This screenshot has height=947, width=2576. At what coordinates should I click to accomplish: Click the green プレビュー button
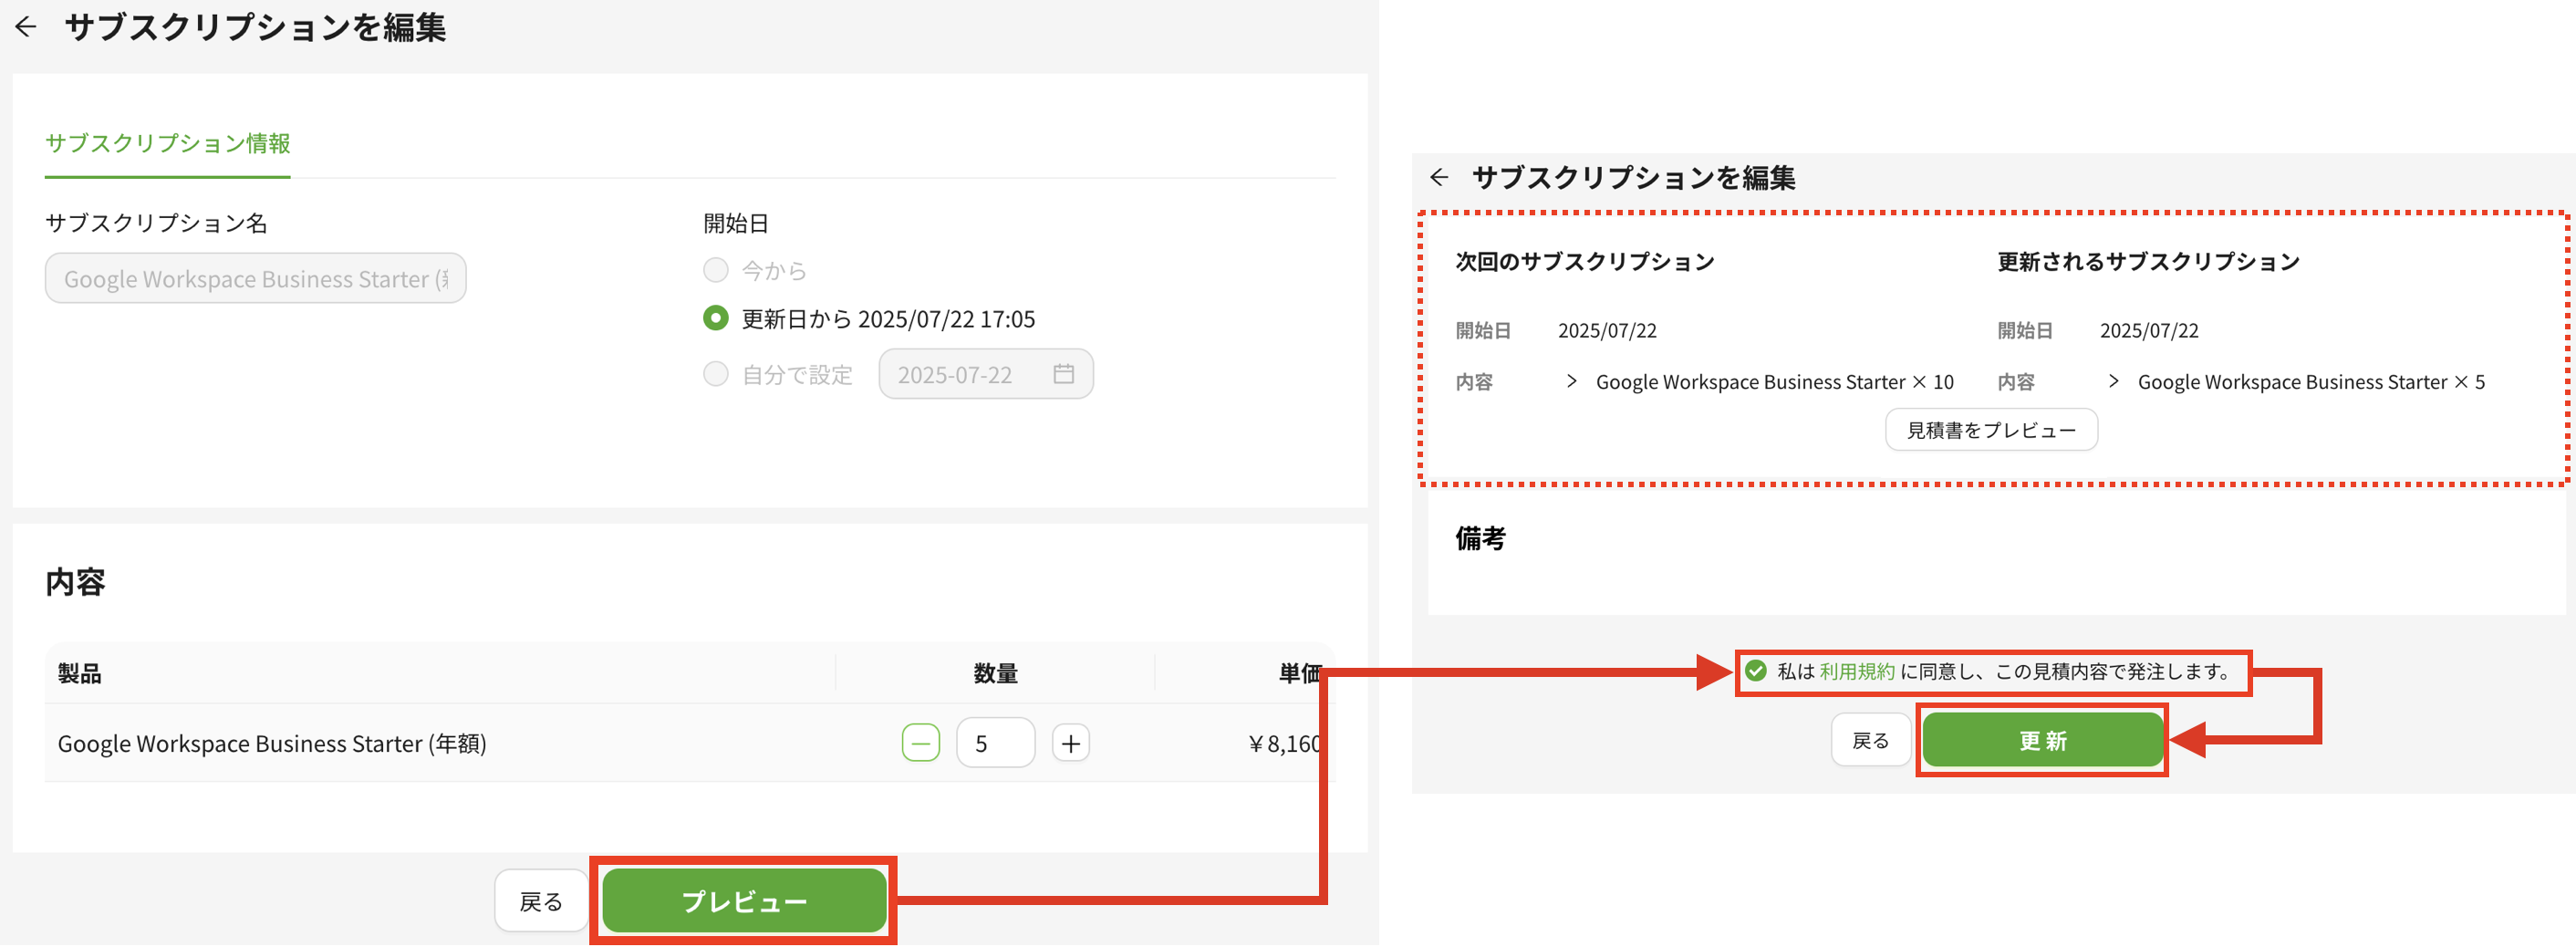click(744, 901)
